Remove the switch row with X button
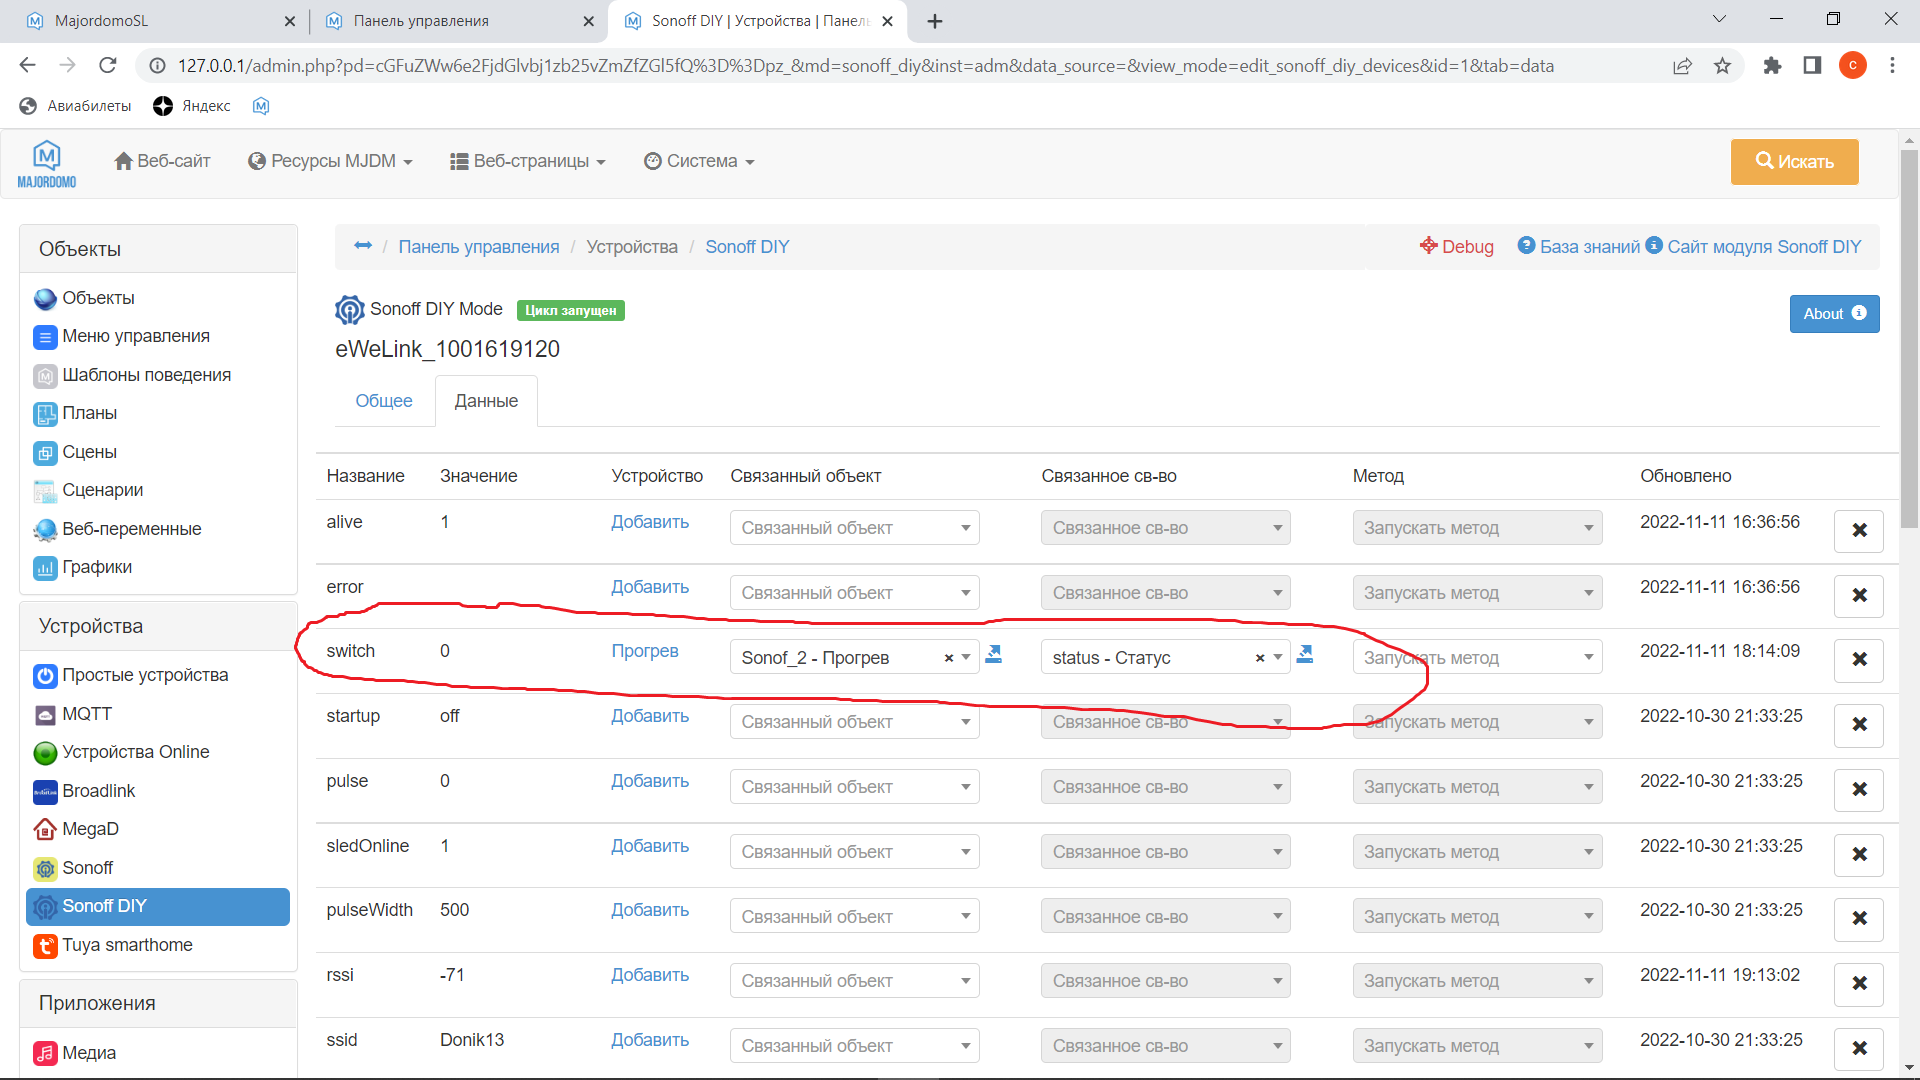The width and height of the screenshot is (1920, 1080). 1858,659
